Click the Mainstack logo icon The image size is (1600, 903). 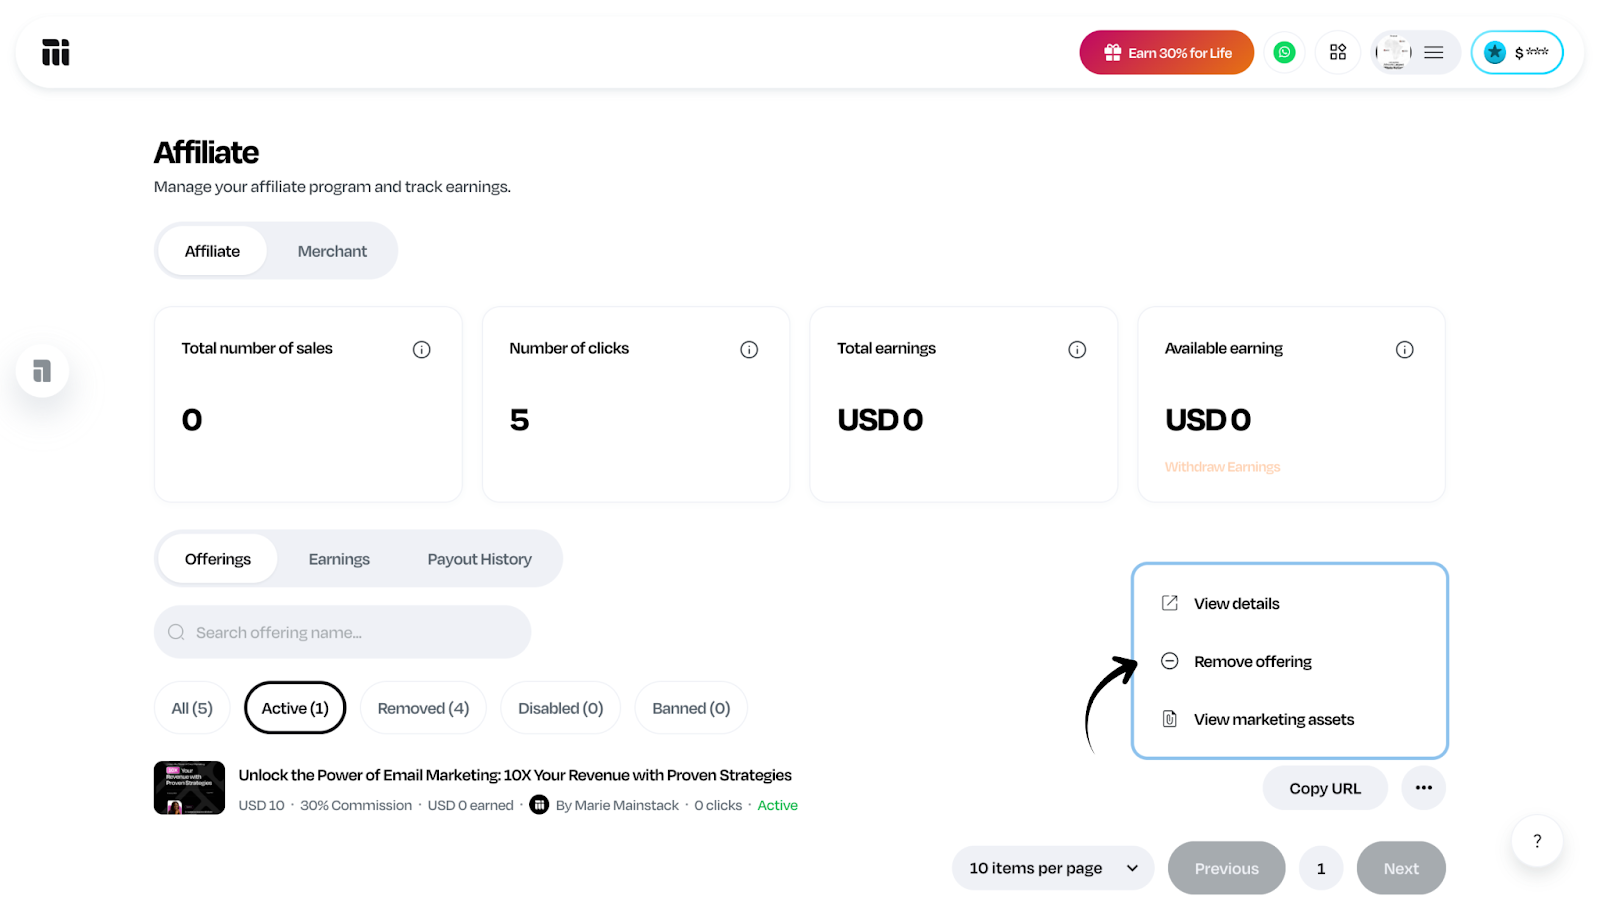point(56,52)
